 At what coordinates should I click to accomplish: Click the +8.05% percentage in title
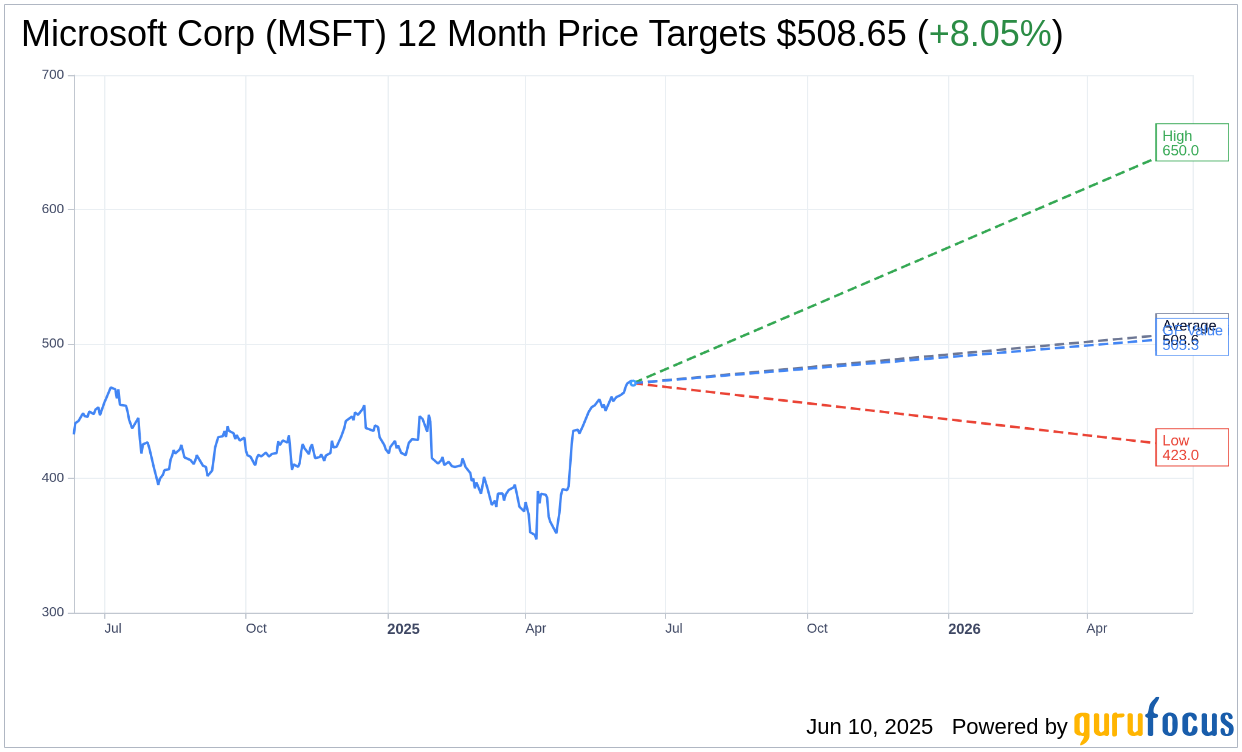tap(990, 34)
